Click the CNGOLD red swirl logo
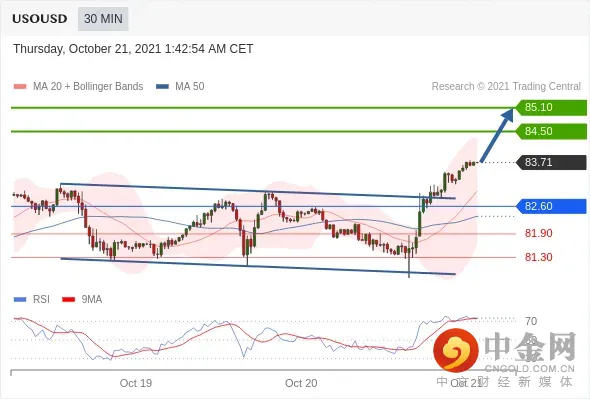The height and width of the screenshot is (400, 590). (x=456, y=350)
